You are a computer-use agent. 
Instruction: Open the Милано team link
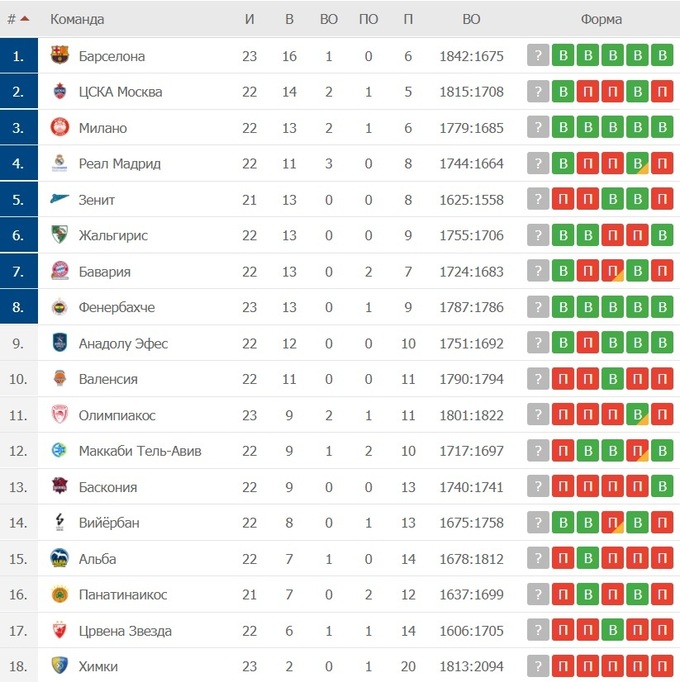pos(103,128)
